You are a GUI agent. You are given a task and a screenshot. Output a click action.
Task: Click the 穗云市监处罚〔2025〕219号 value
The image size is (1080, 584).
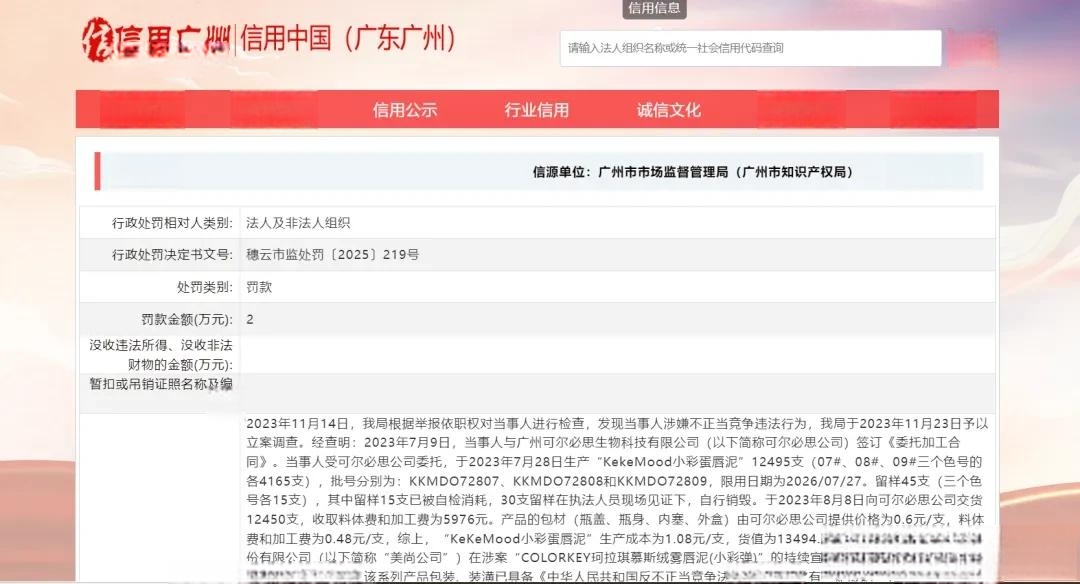pyautogui.click(x=333, y=255)
